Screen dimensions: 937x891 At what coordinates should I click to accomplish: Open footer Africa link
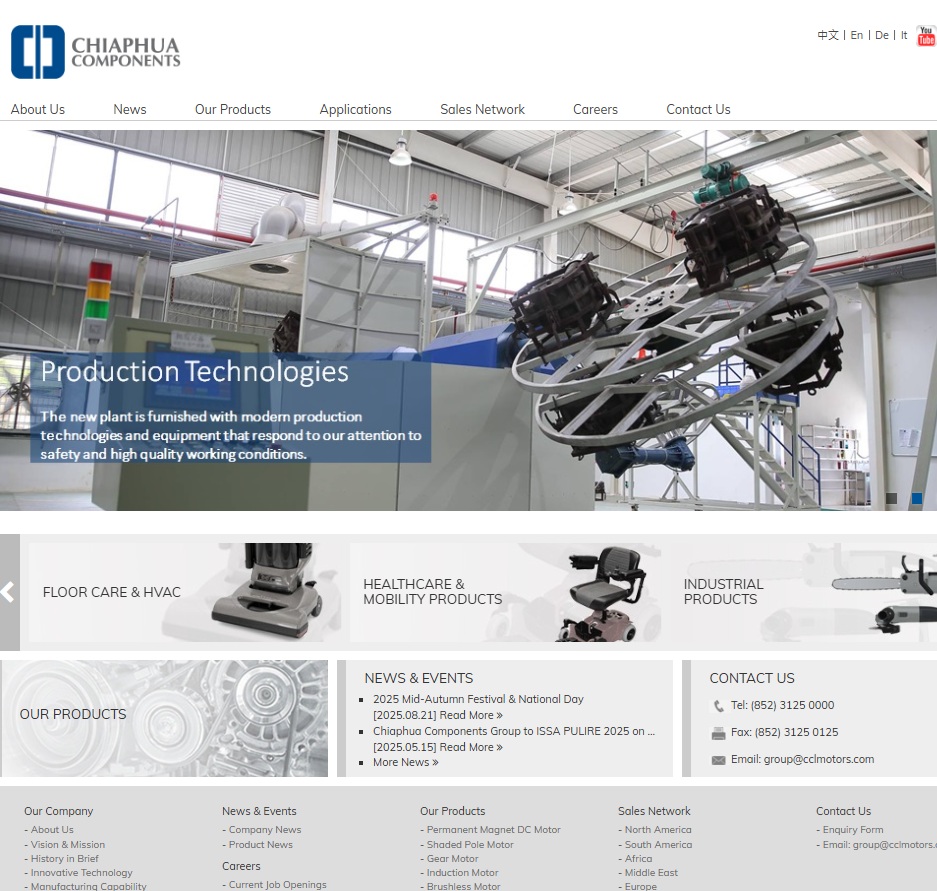638,859
